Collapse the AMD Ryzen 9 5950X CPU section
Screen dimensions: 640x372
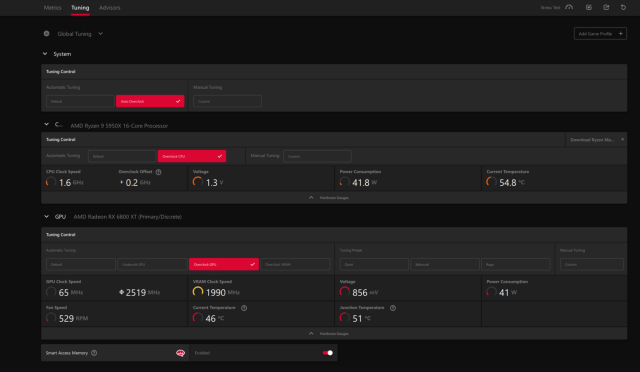pyautogui.click(x=47, y=124)
